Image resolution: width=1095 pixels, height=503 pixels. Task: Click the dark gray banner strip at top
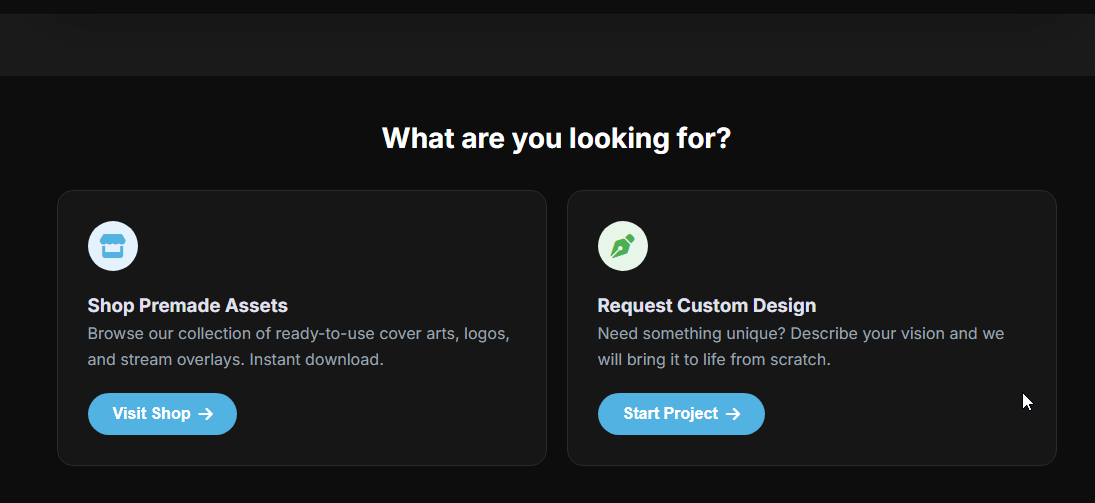click(x=547, y=45)
